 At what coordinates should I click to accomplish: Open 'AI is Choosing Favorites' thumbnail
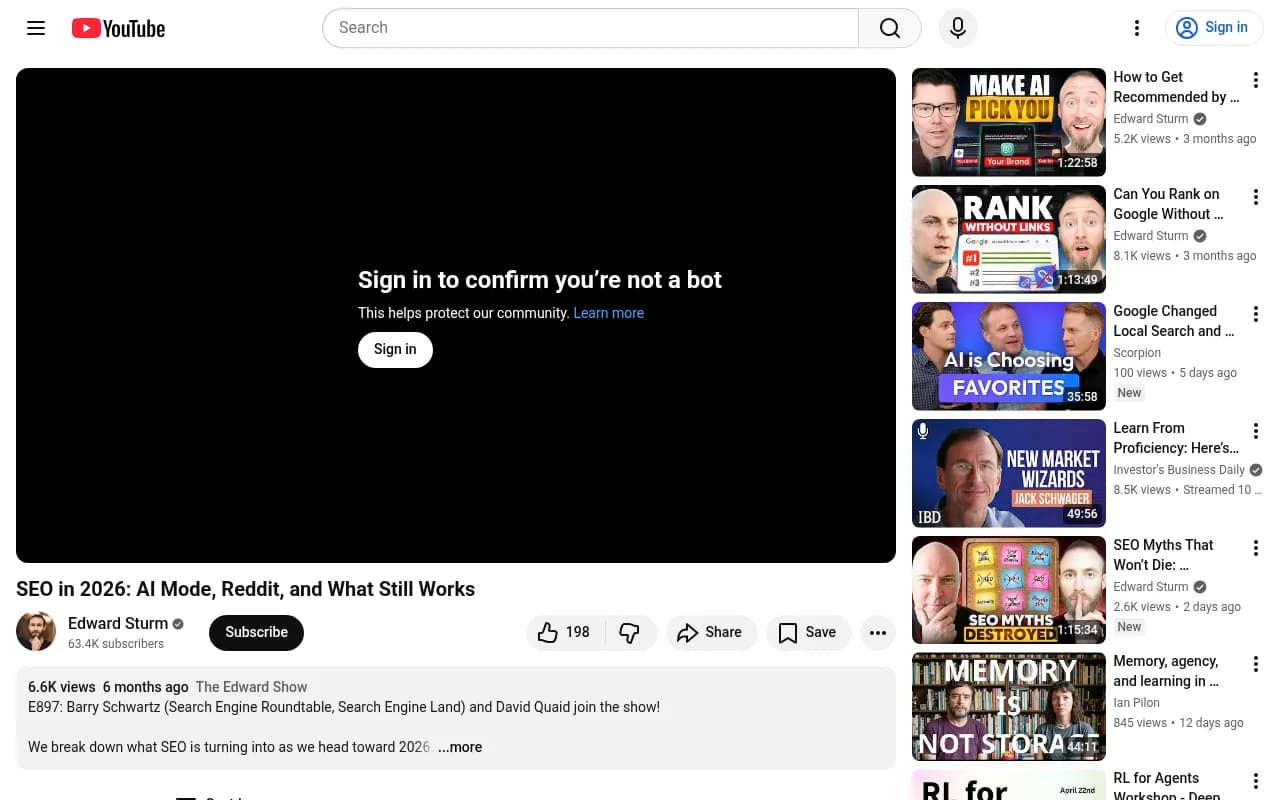1009,356
